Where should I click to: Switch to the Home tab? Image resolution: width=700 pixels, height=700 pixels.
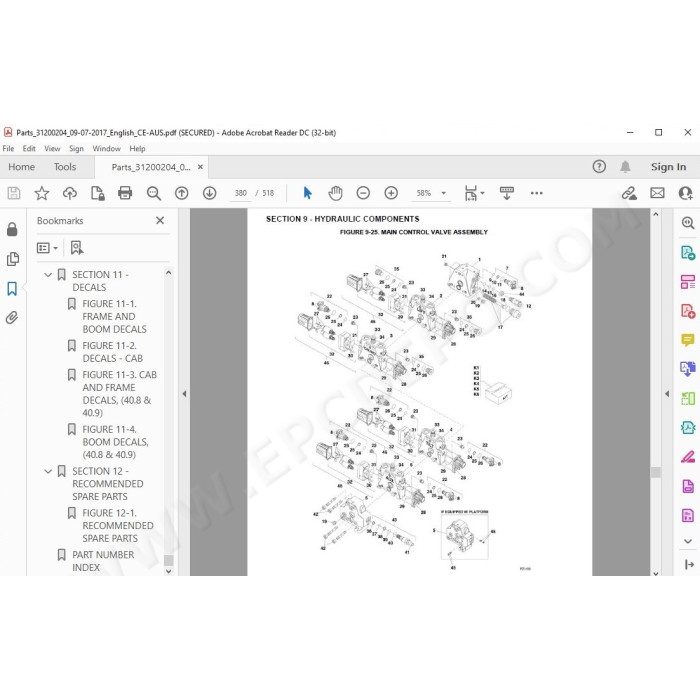tap(21, 167)
